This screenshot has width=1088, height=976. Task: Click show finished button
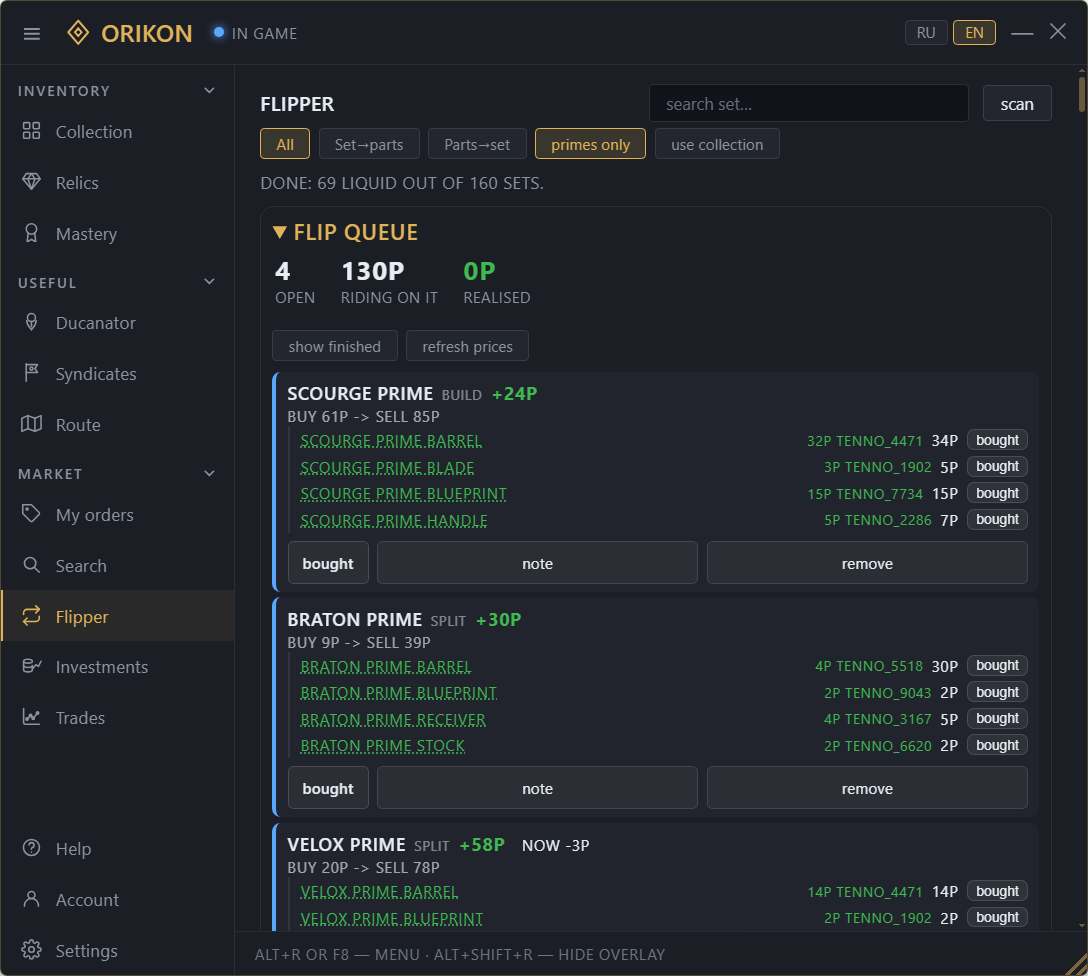click(x=334, y=346)
